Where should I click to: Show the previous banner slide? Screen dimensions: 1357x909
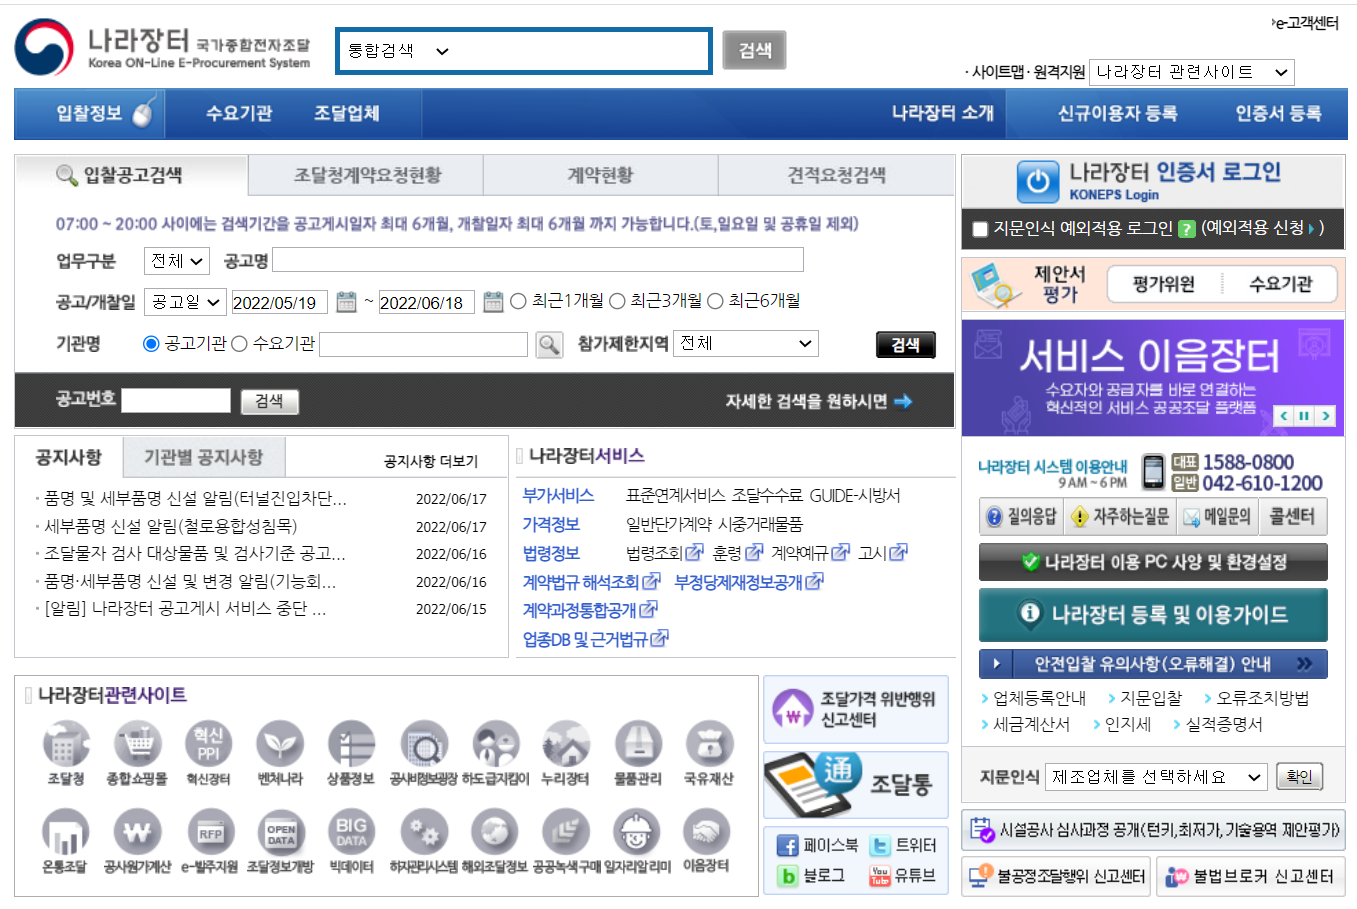point(1284,416)
